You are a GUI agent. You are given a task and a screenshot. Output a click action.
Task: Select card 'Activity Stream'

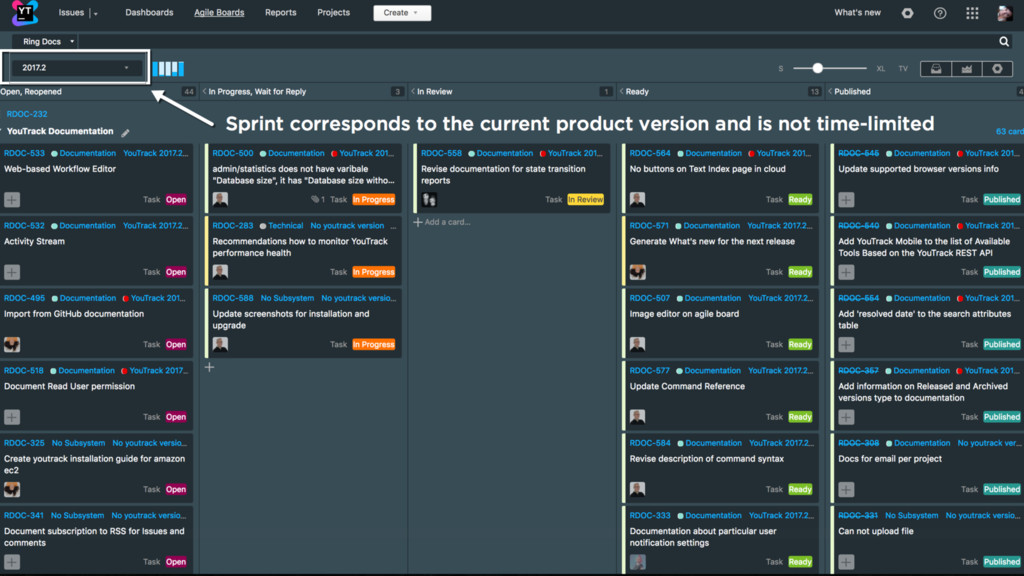pyautogui.click(x=97, y=251)
